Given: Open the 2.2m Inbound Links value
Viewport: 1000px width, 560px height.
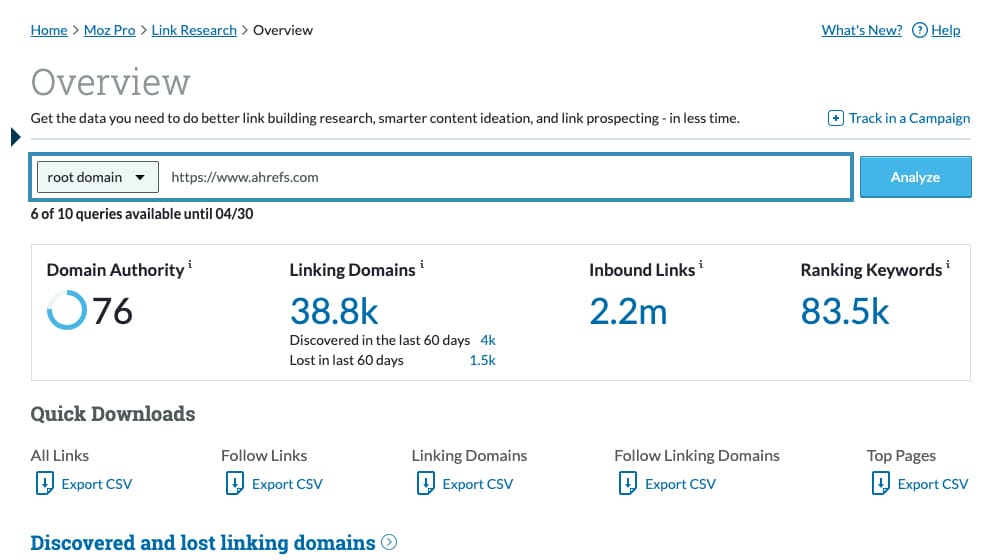Looking at the screenshot, I should point(628,311).
